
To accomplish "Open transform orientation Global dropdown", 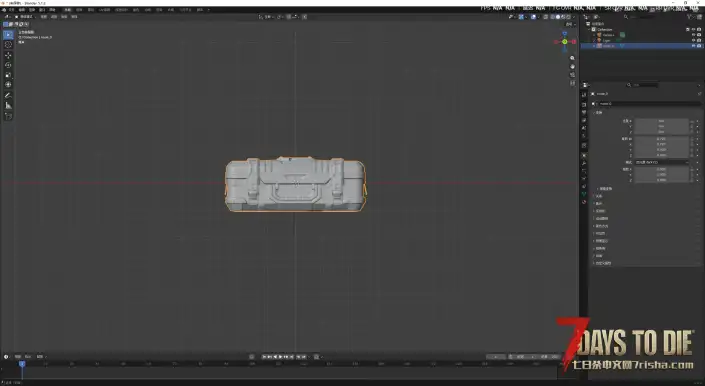I will [x=266, y=17].
